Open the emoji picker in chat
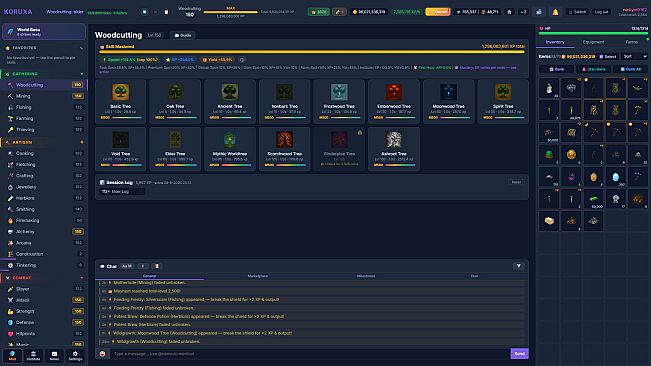651x366 pixels. [102, 354]
